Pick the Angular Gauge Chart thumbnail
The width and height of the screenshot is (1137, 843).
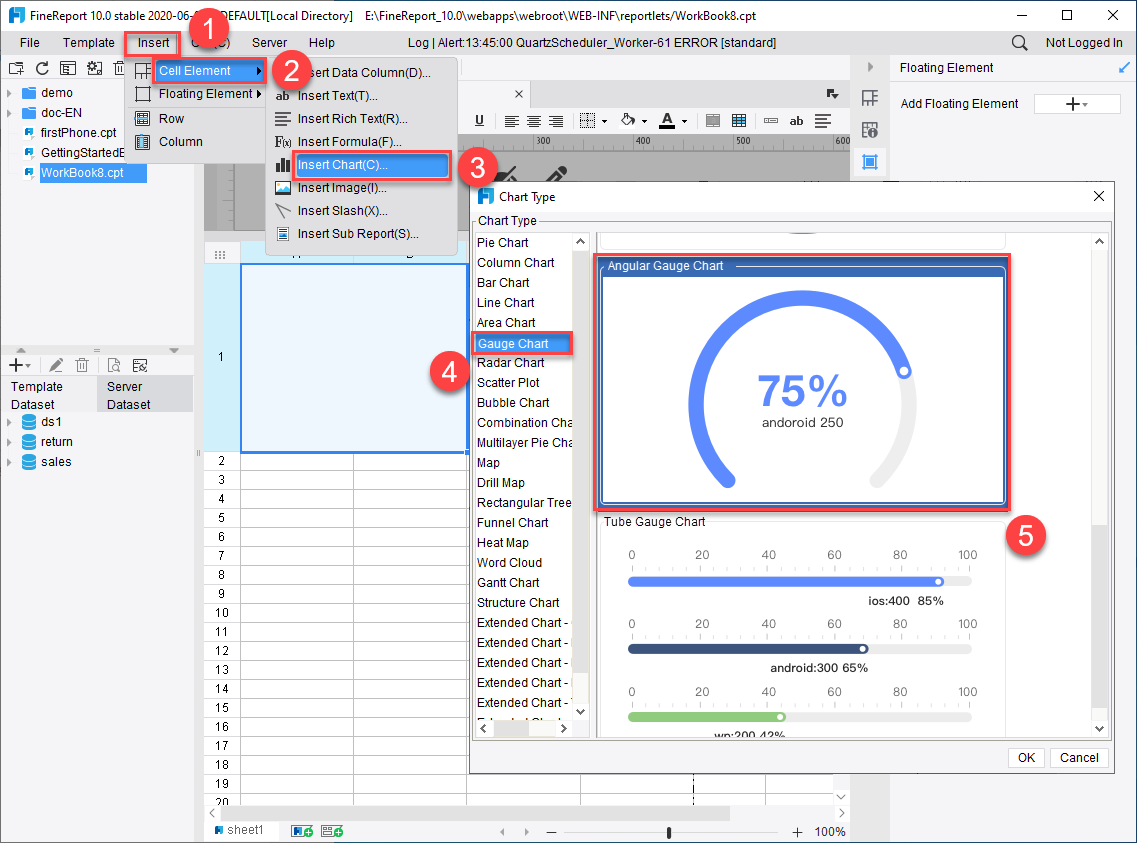802,383
